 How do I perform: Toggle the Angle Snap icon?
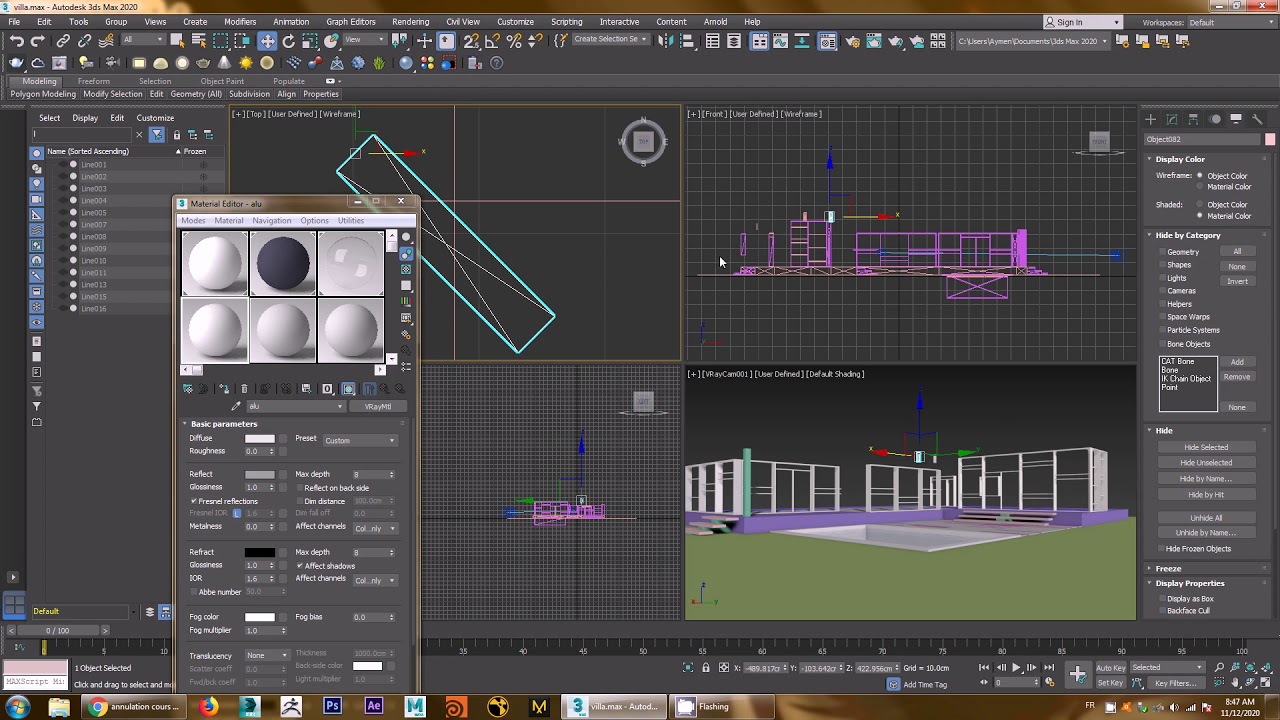(493, 41)
